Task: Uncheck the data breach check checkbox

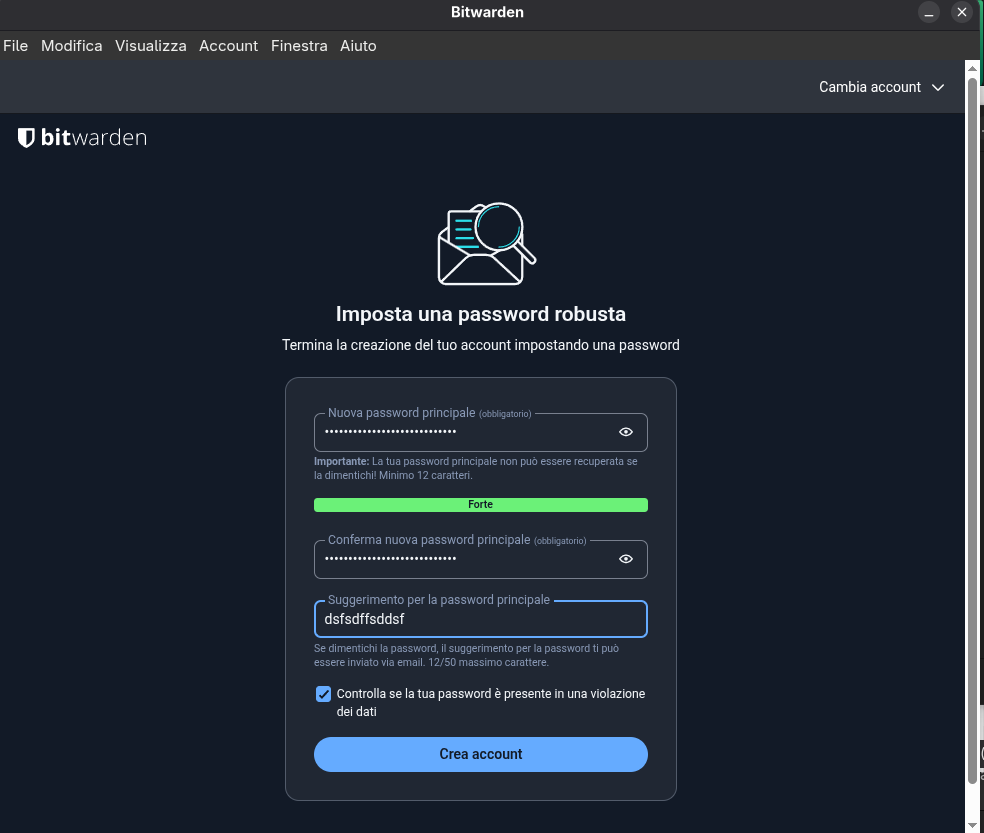Action: [323, 694]
